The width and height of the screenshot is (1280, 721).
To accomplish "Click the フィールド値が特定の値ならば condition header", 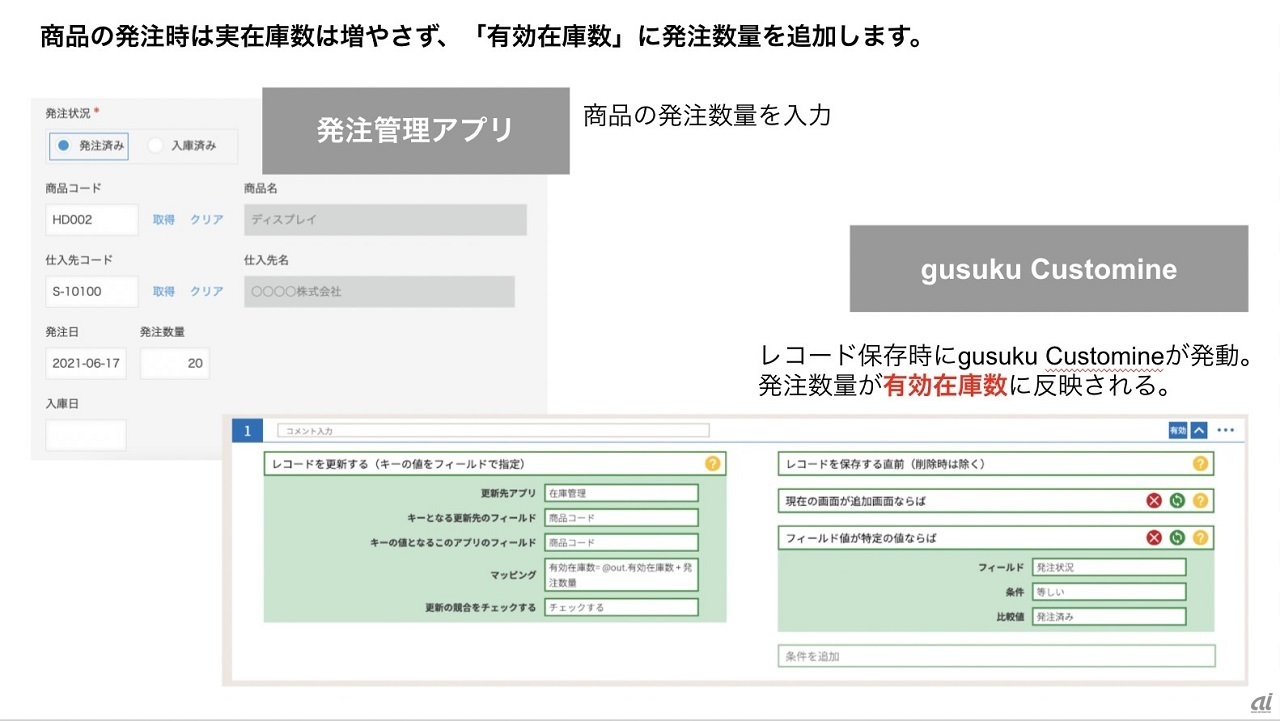I will coord(996,538).
